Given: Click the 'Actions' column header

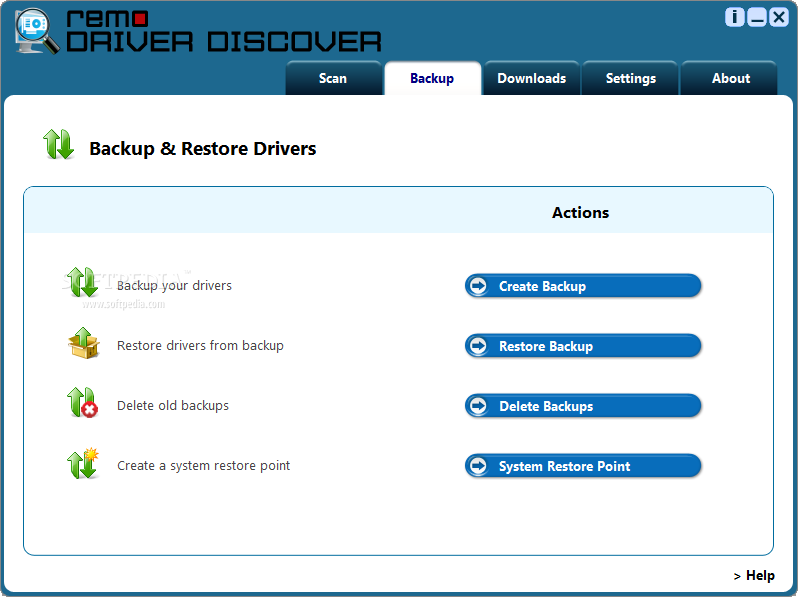Looking at the screenshot, I should (x=580, y=213).
